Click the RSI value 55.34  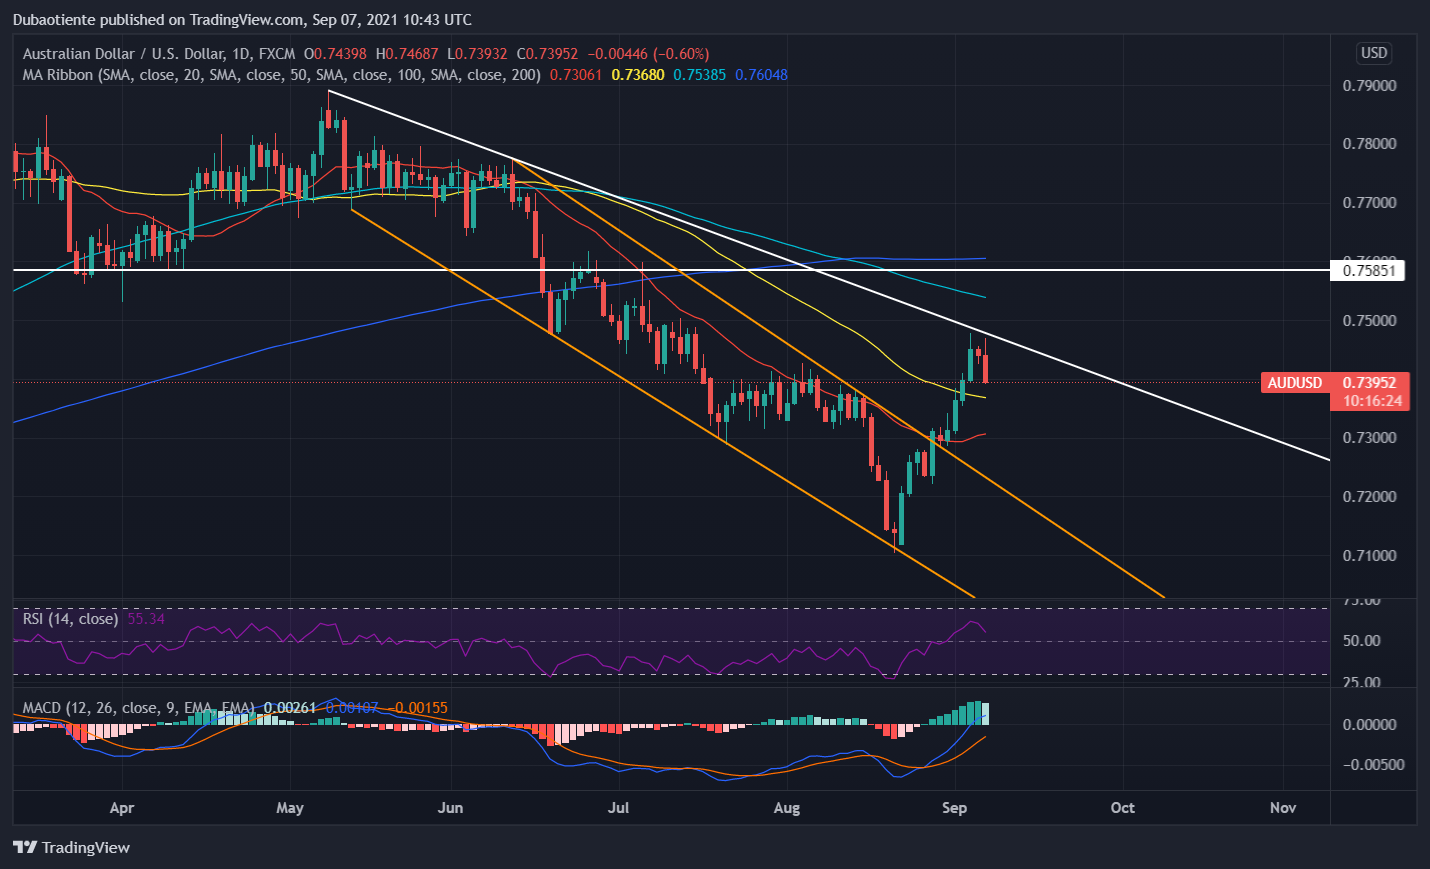(x=146, y=619)
